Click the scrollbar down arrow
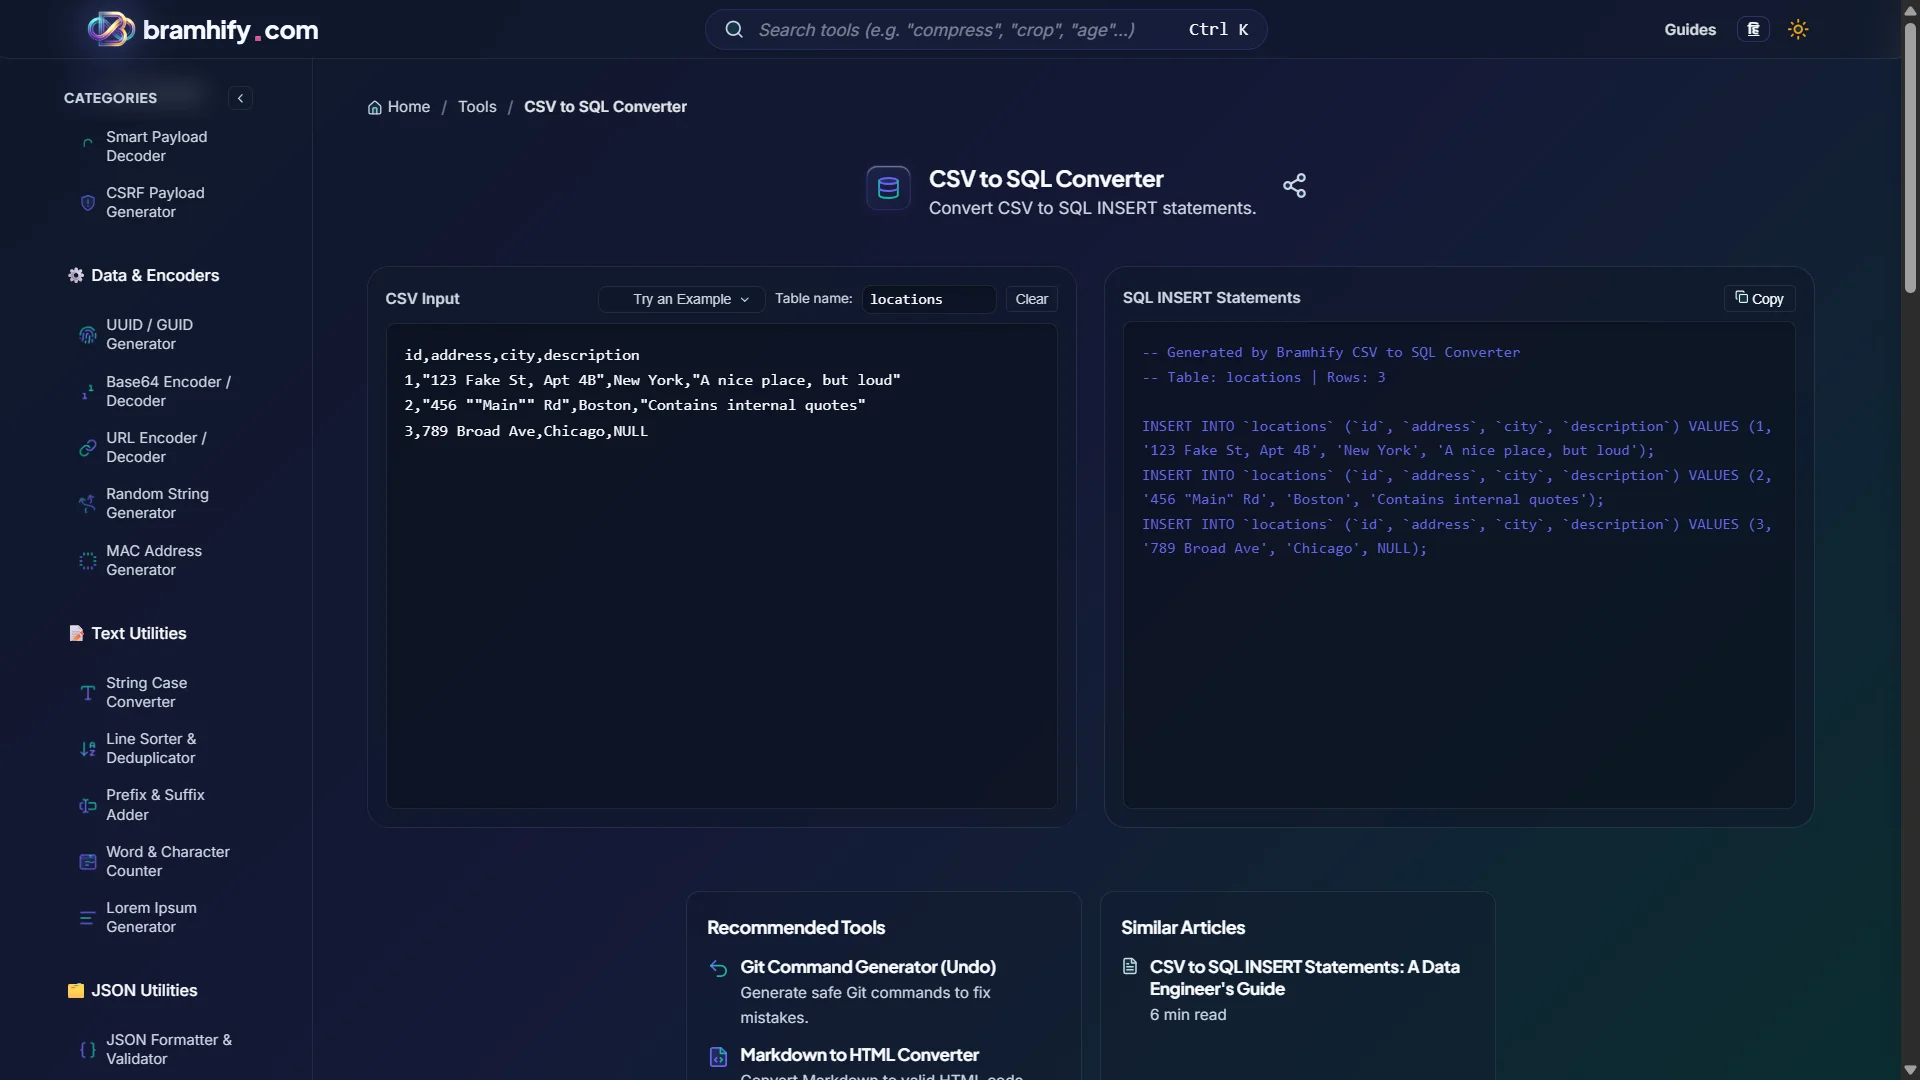 coord(1910,1070)
